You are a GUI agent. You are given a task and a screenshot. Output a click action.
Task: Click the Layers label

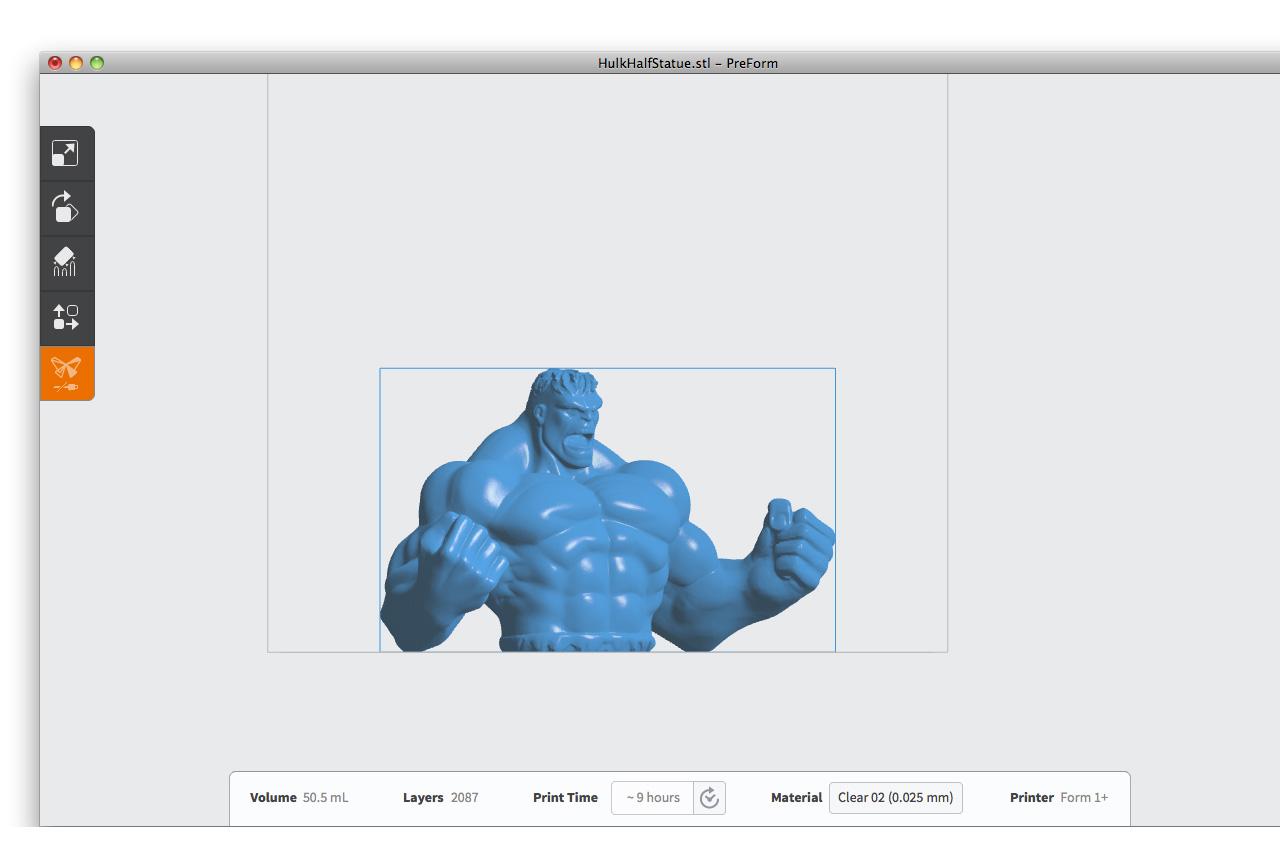click(423, 798)
